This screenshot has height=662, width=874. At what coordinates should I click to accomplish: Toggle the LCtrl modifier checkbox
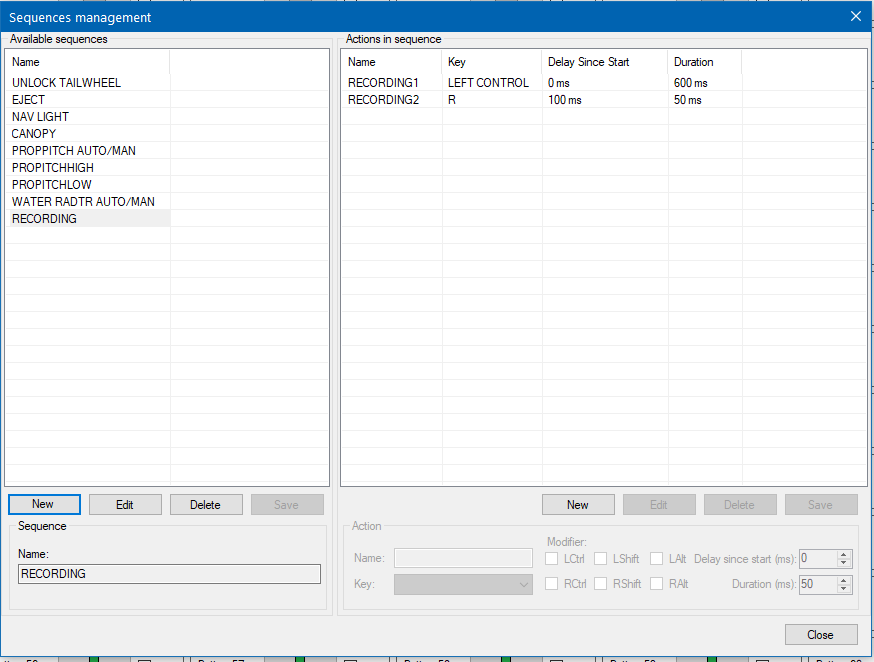552,559
